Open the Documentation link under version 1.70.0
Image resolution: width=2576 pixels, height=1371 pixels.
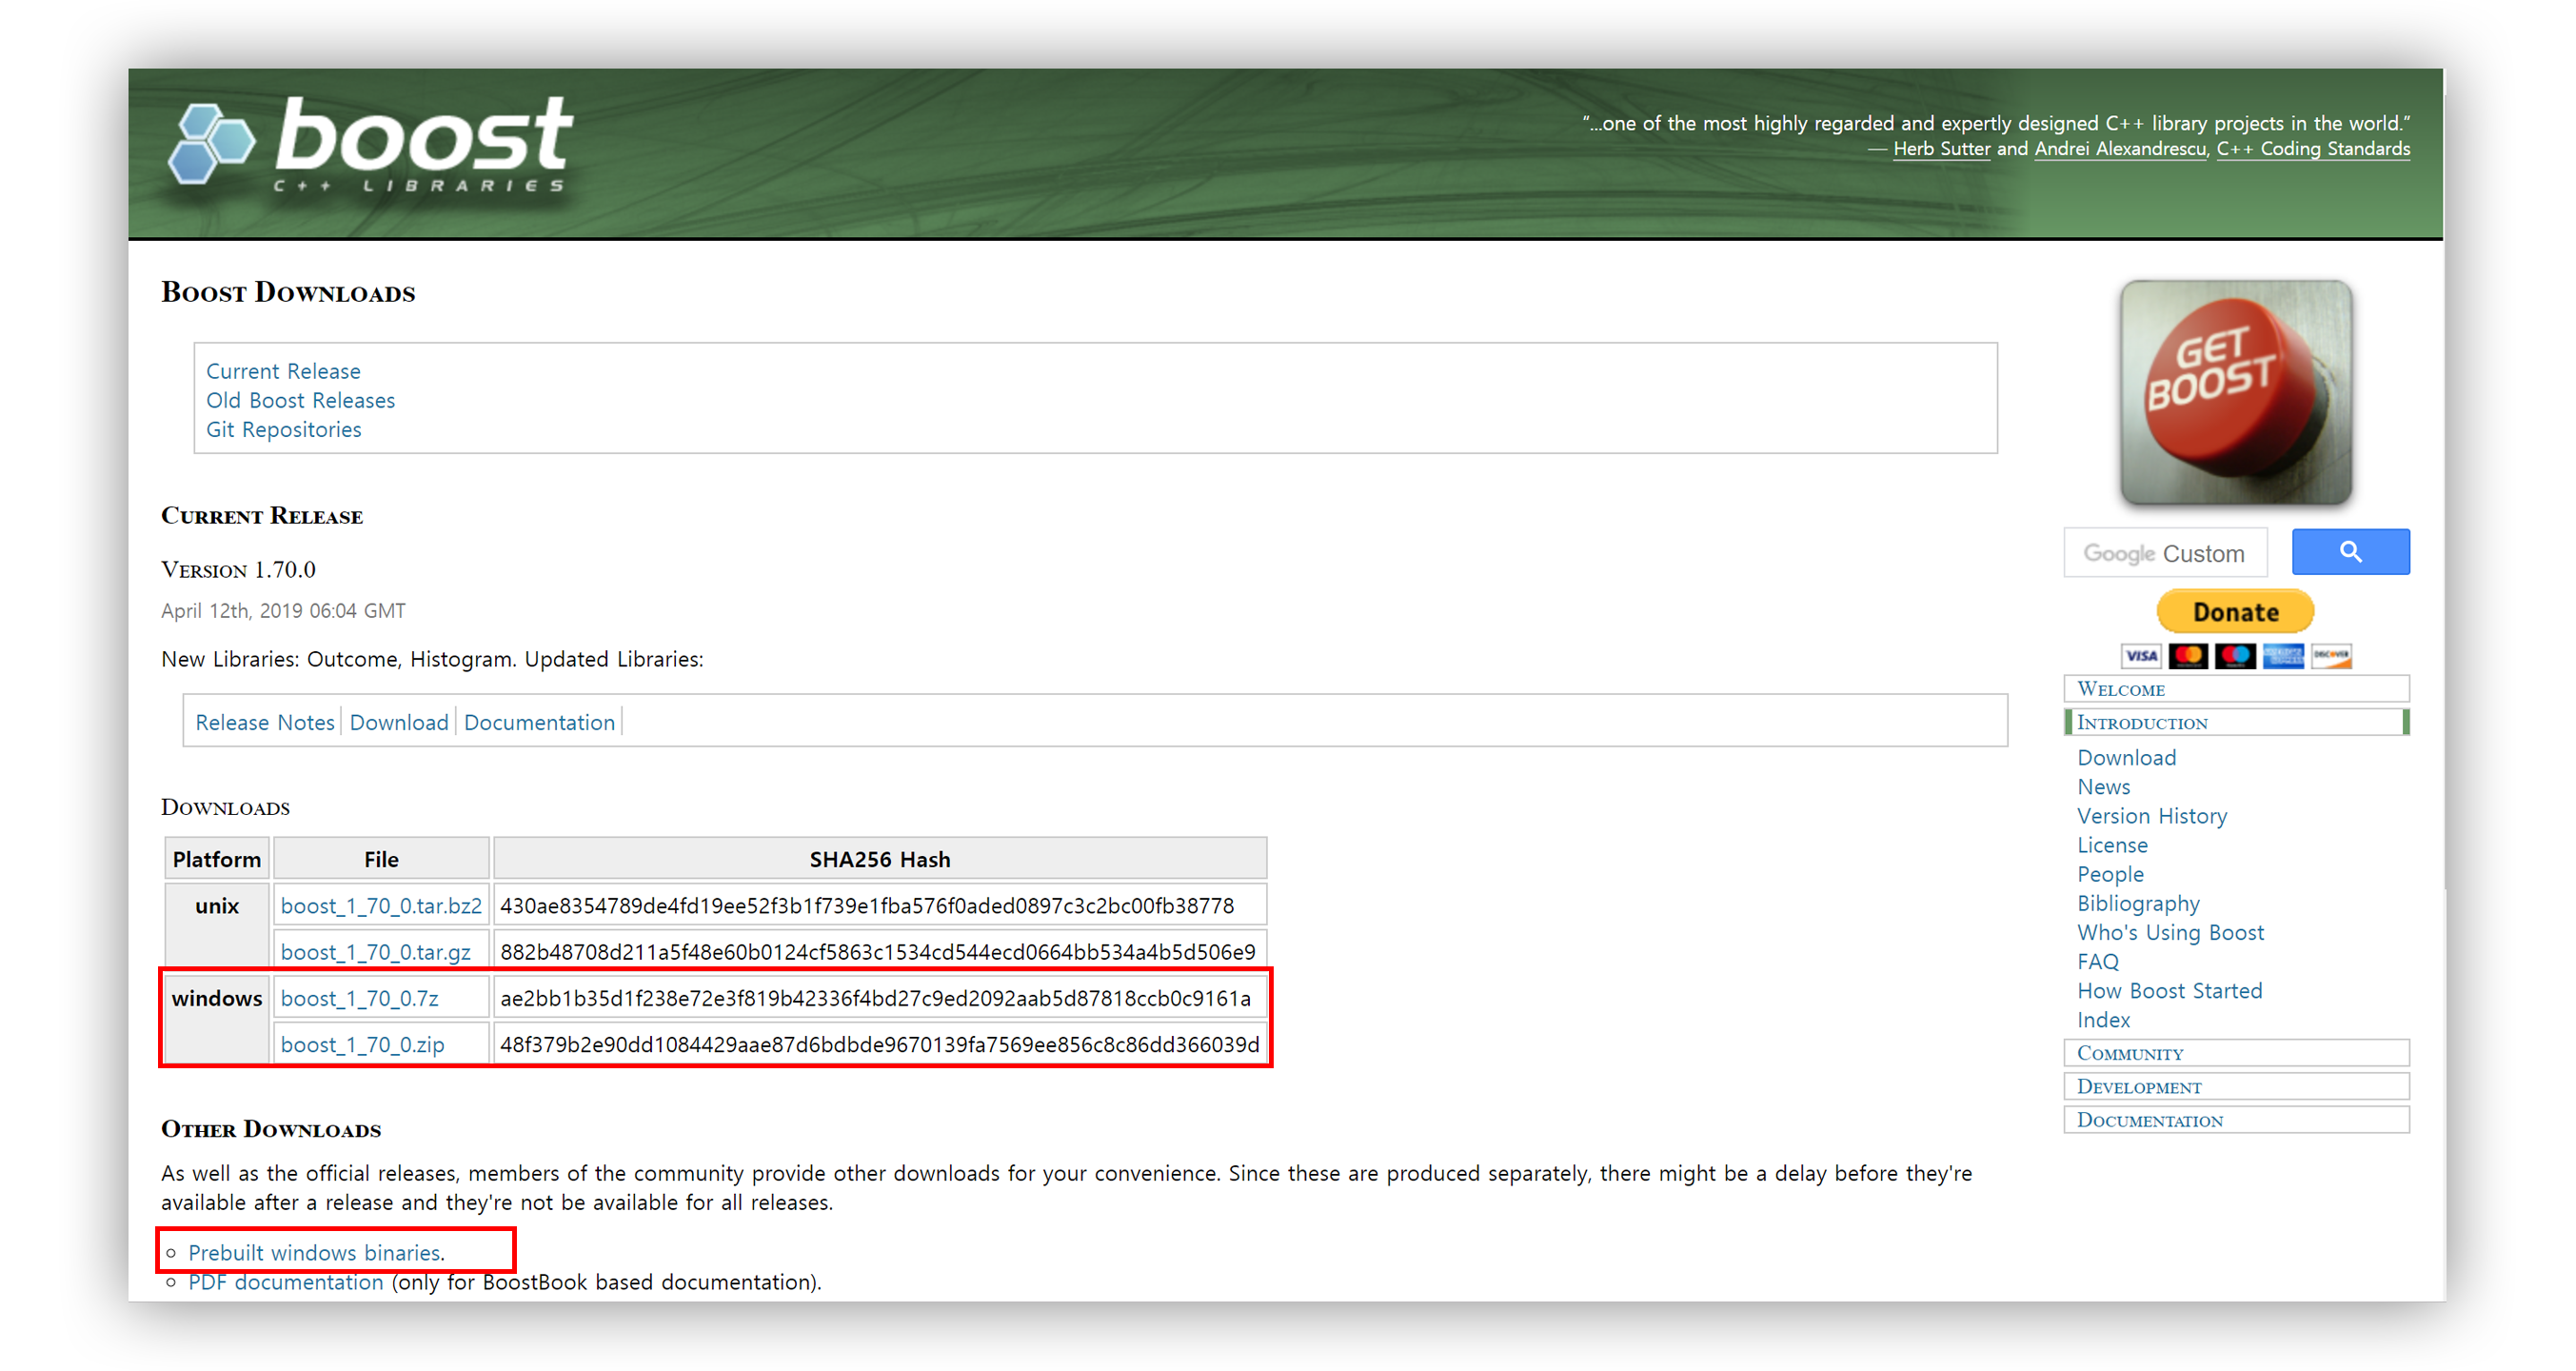tap(539, 722)
